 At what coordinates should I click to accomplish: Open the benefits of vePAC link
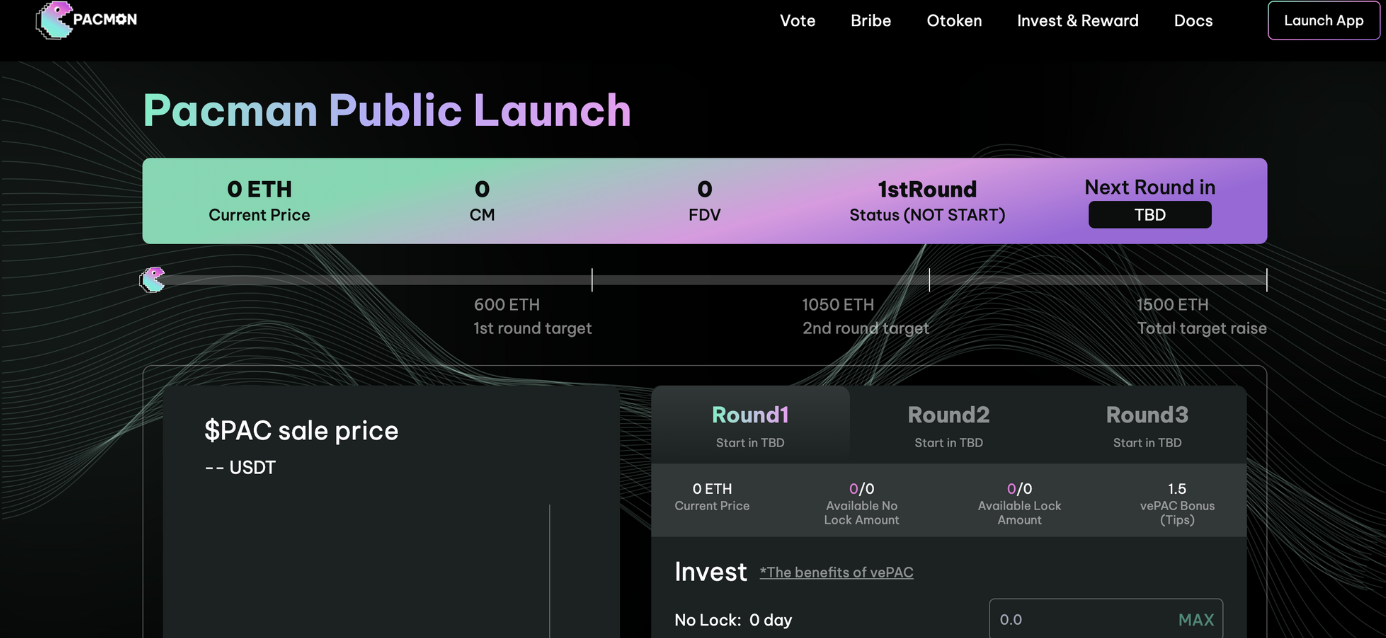coord(836,572)
